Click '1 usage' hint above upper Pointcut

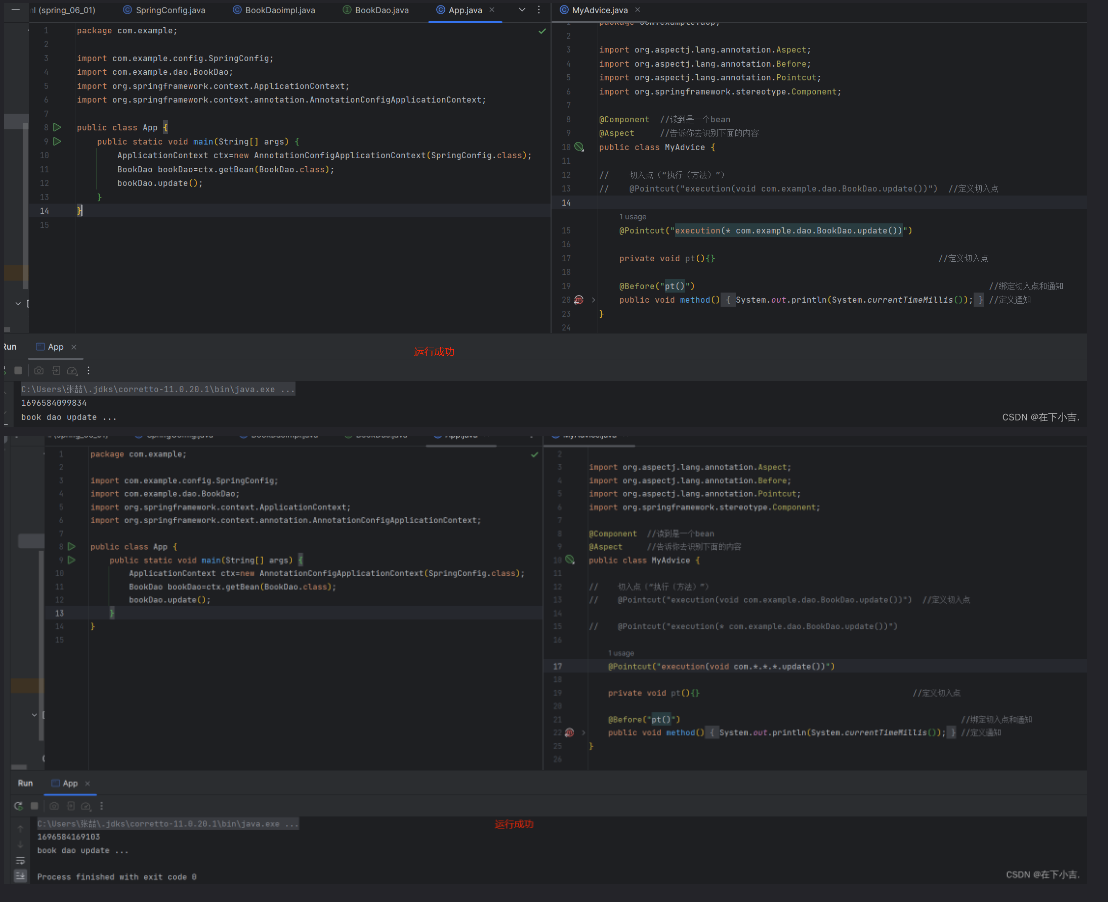pos(632,217)
